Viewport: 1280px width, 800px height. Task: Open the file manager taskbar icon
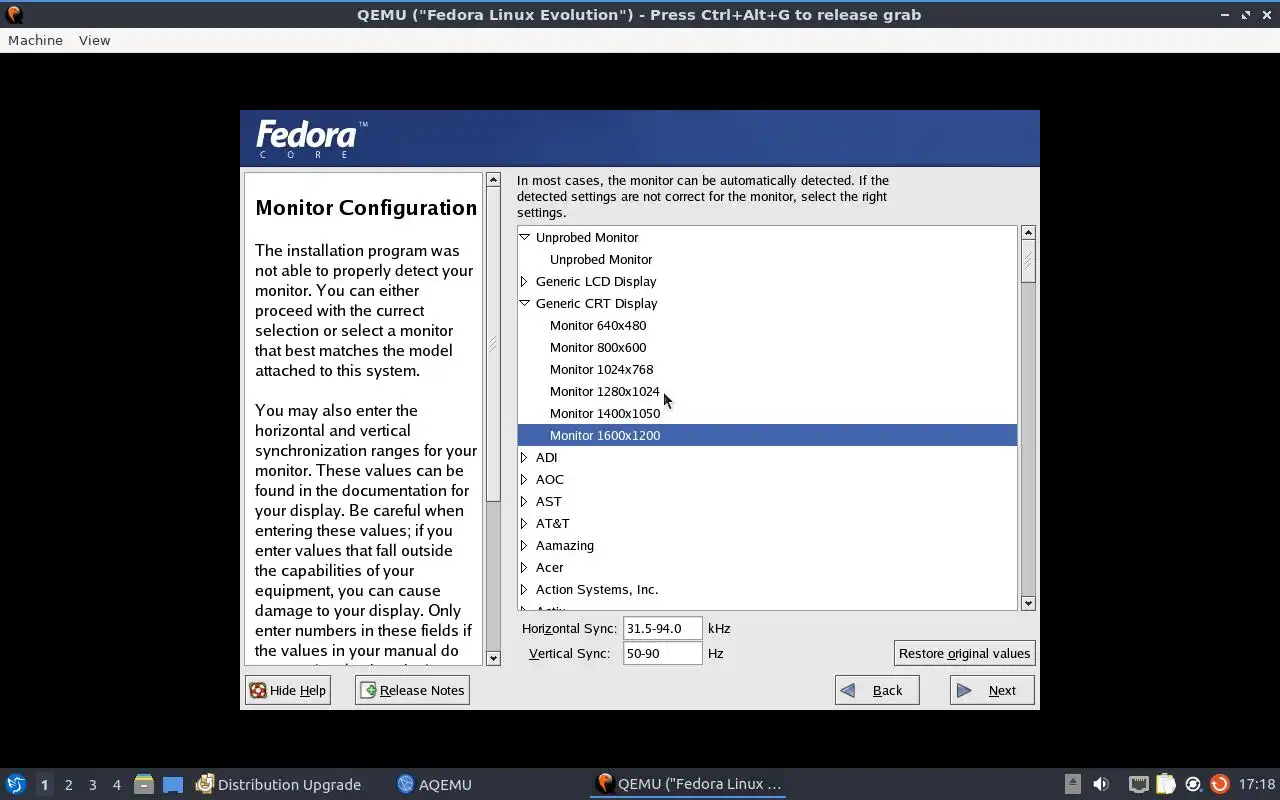pos(144,784)
